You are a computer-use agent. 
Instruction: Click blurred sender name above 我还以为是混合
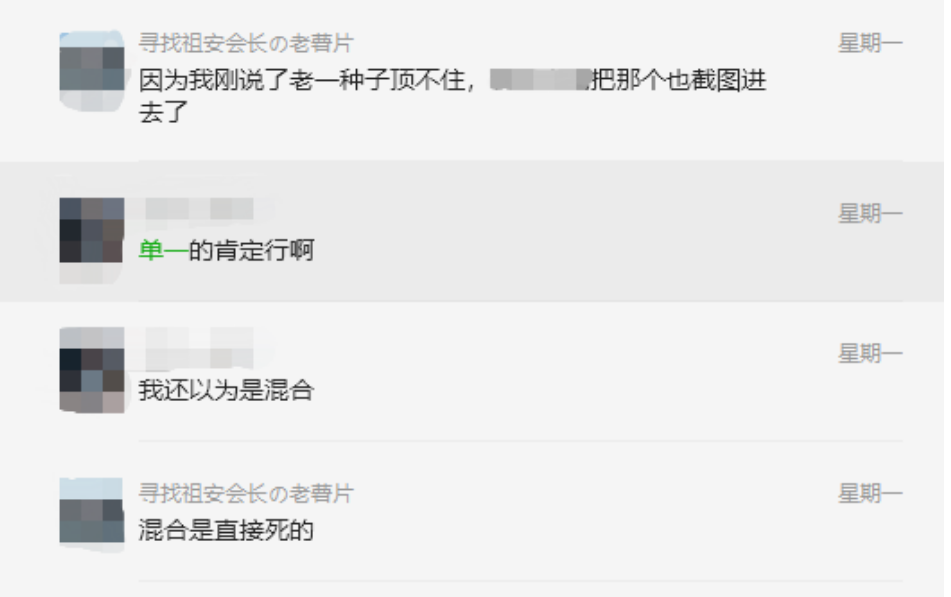tap(199, 348)
